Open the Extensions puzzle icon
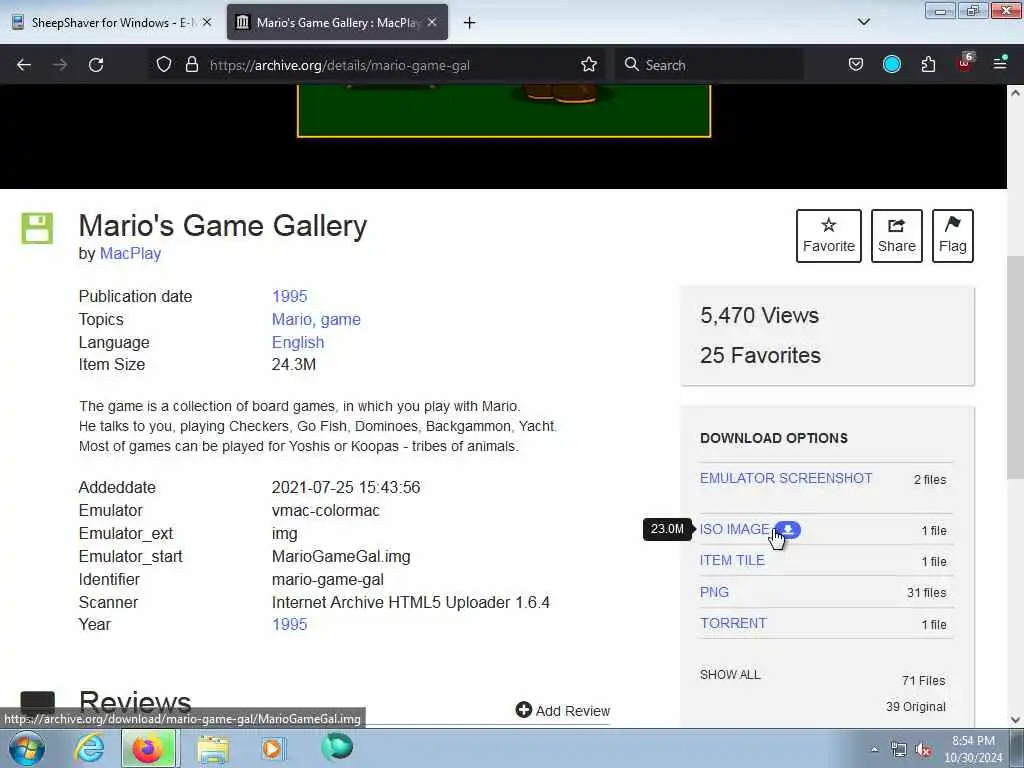The image size is (1024, 768). pos(928,65)
